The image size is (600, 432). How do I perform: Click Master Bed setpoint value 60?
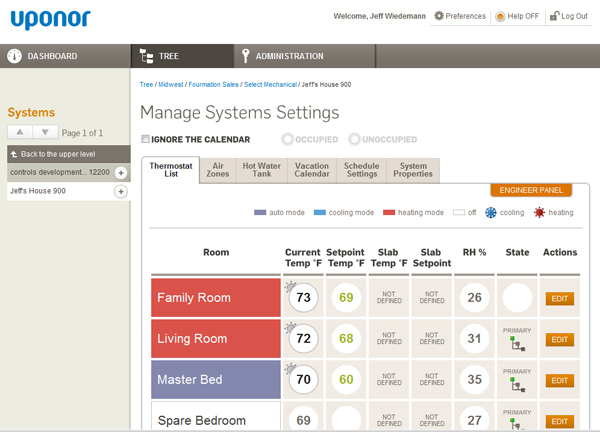[x=346, y=380]
